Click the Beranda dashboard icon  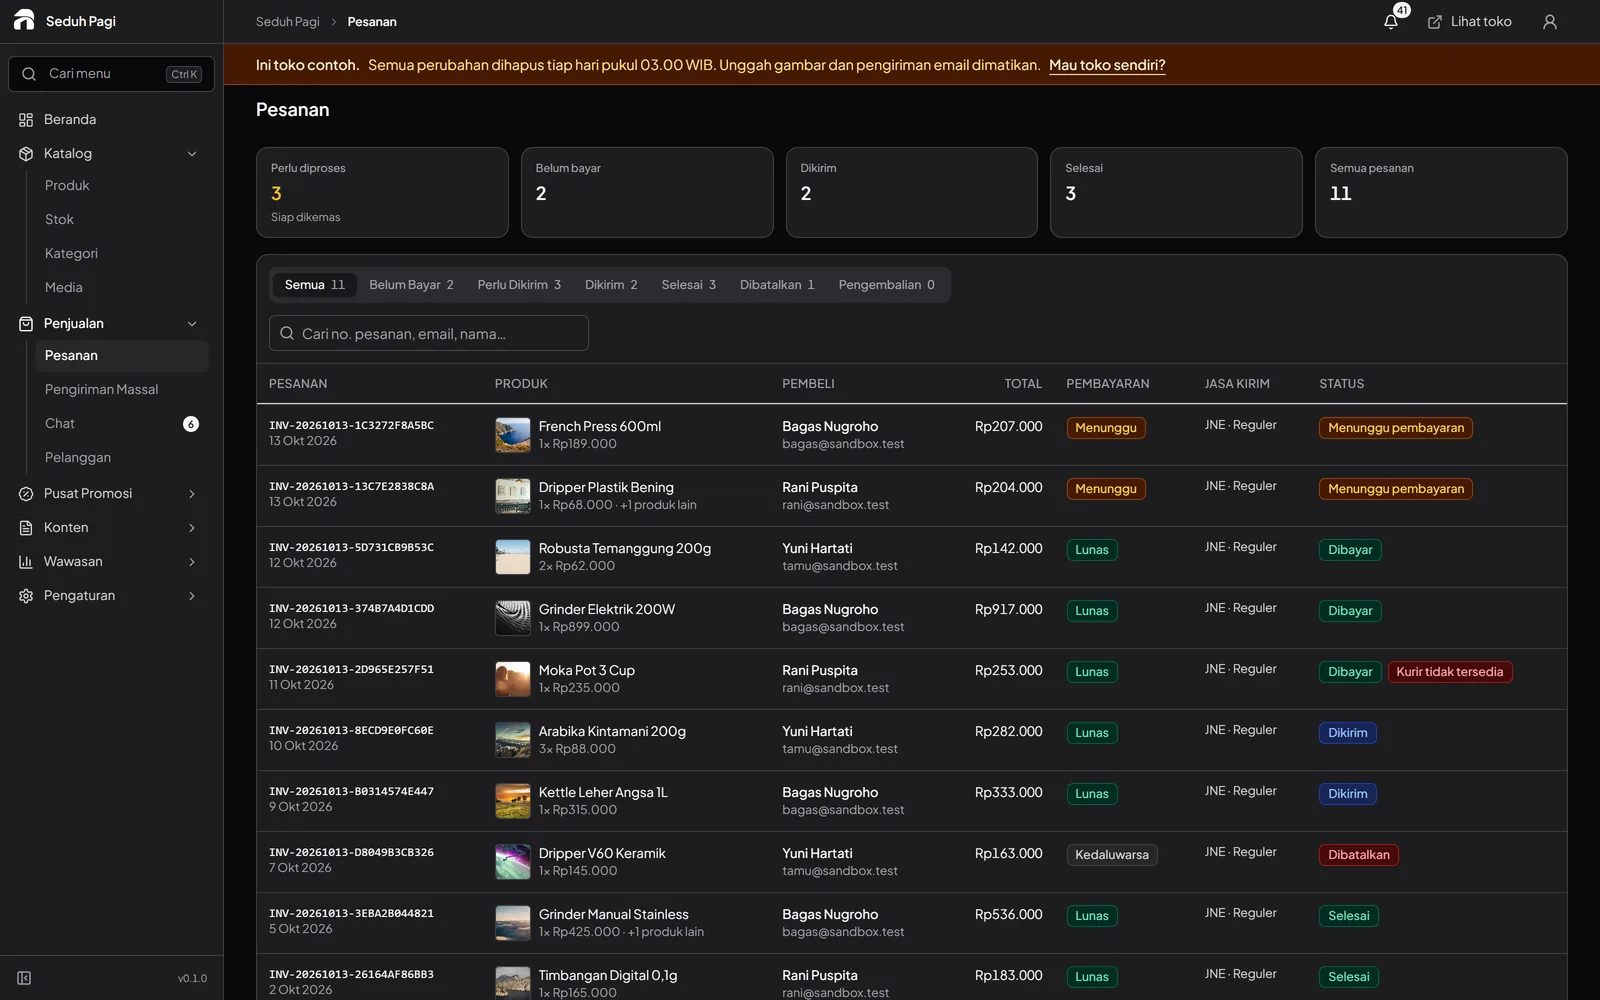tap(26, 120)
